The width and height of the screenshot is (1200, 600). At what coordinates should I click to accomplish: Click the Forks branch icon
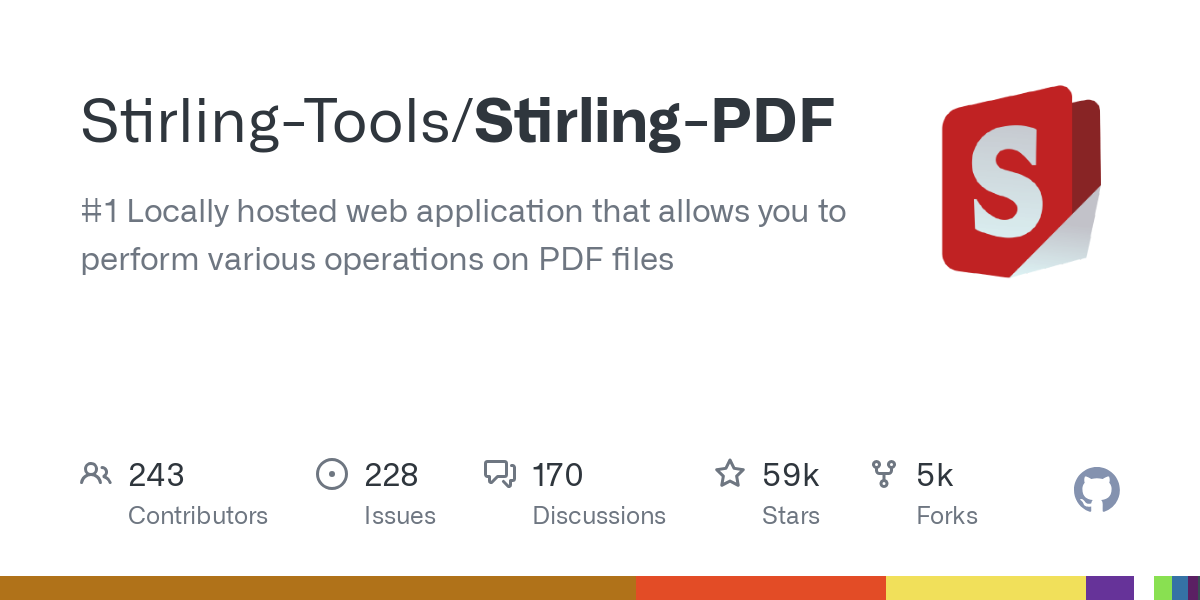(884, 474)
